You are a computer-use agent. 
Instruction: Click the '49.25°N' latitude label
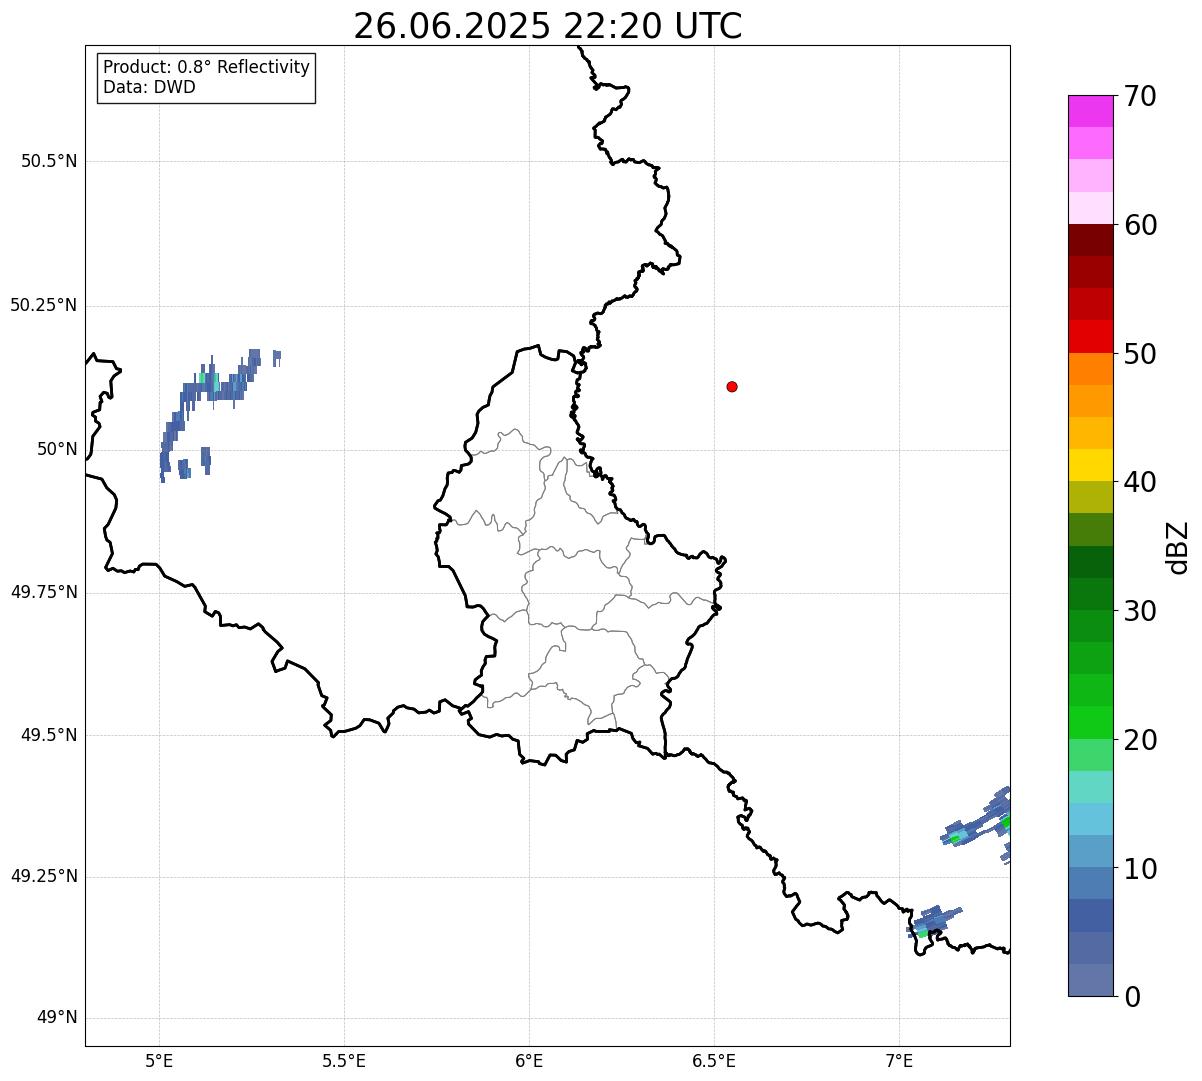(44, 877)
